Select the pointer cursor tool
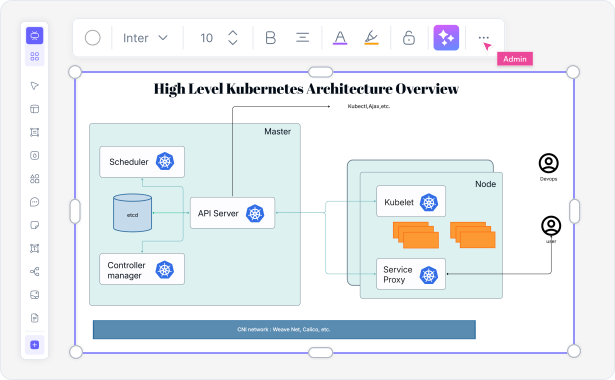 [35, 86]
